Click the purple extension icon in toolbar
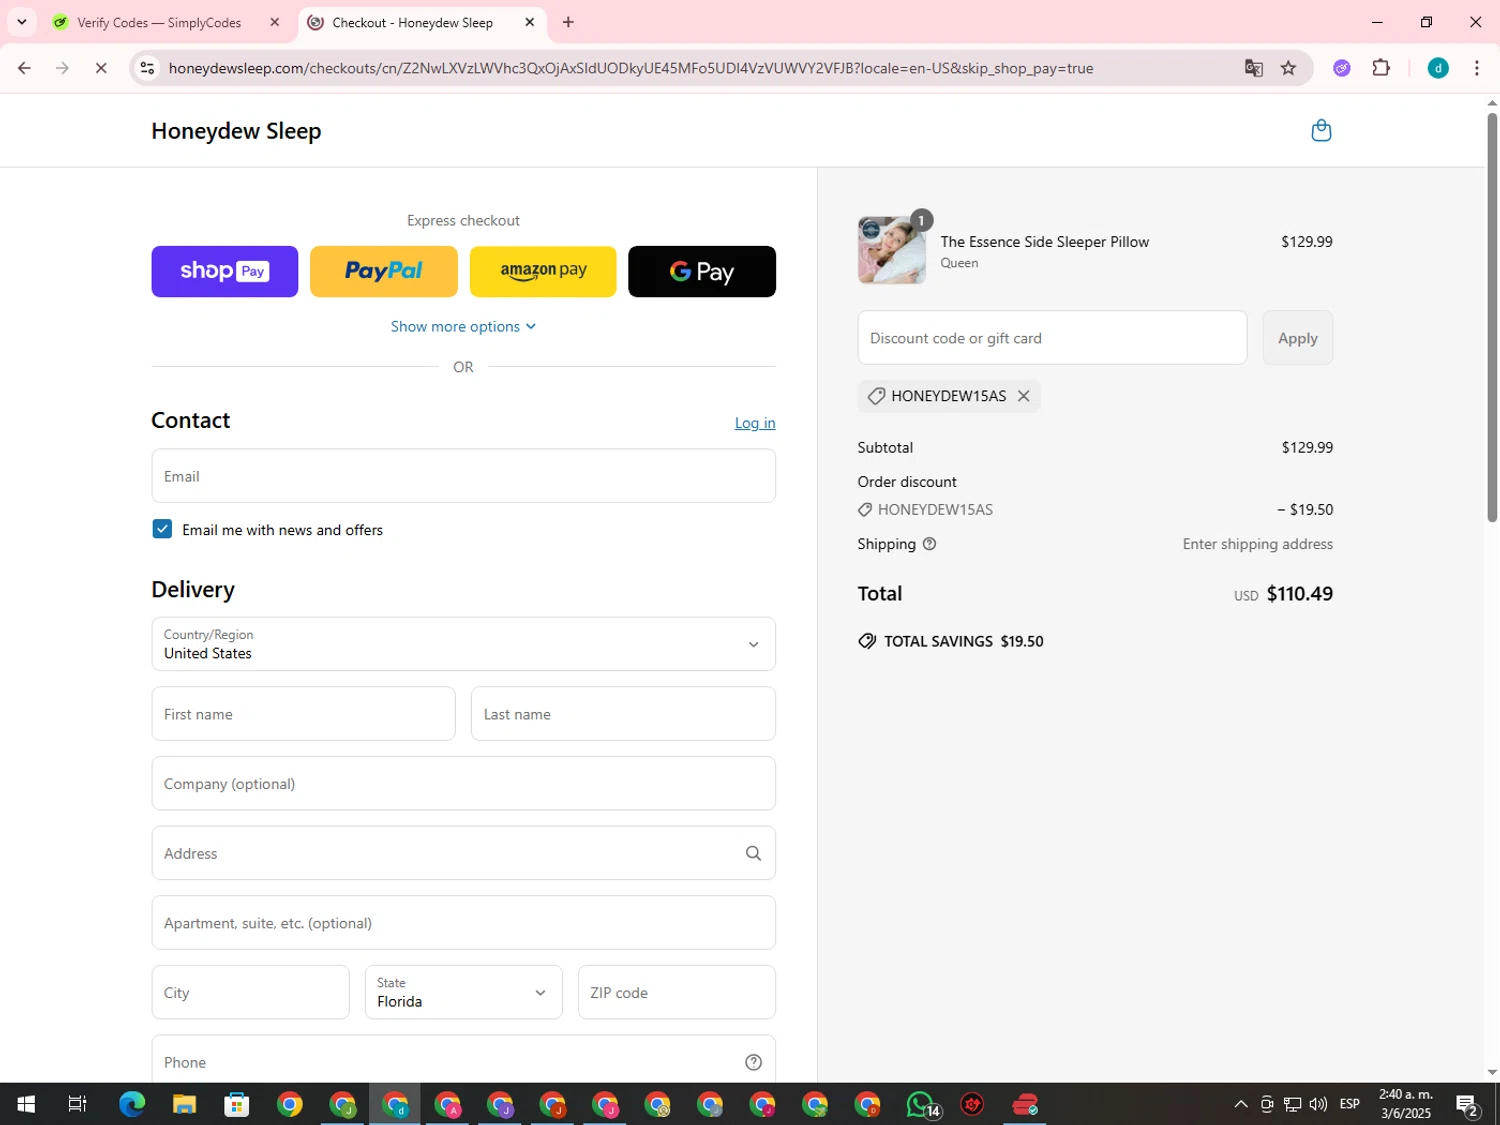The image size is (1500, 1125). (x=1342, y=68)
